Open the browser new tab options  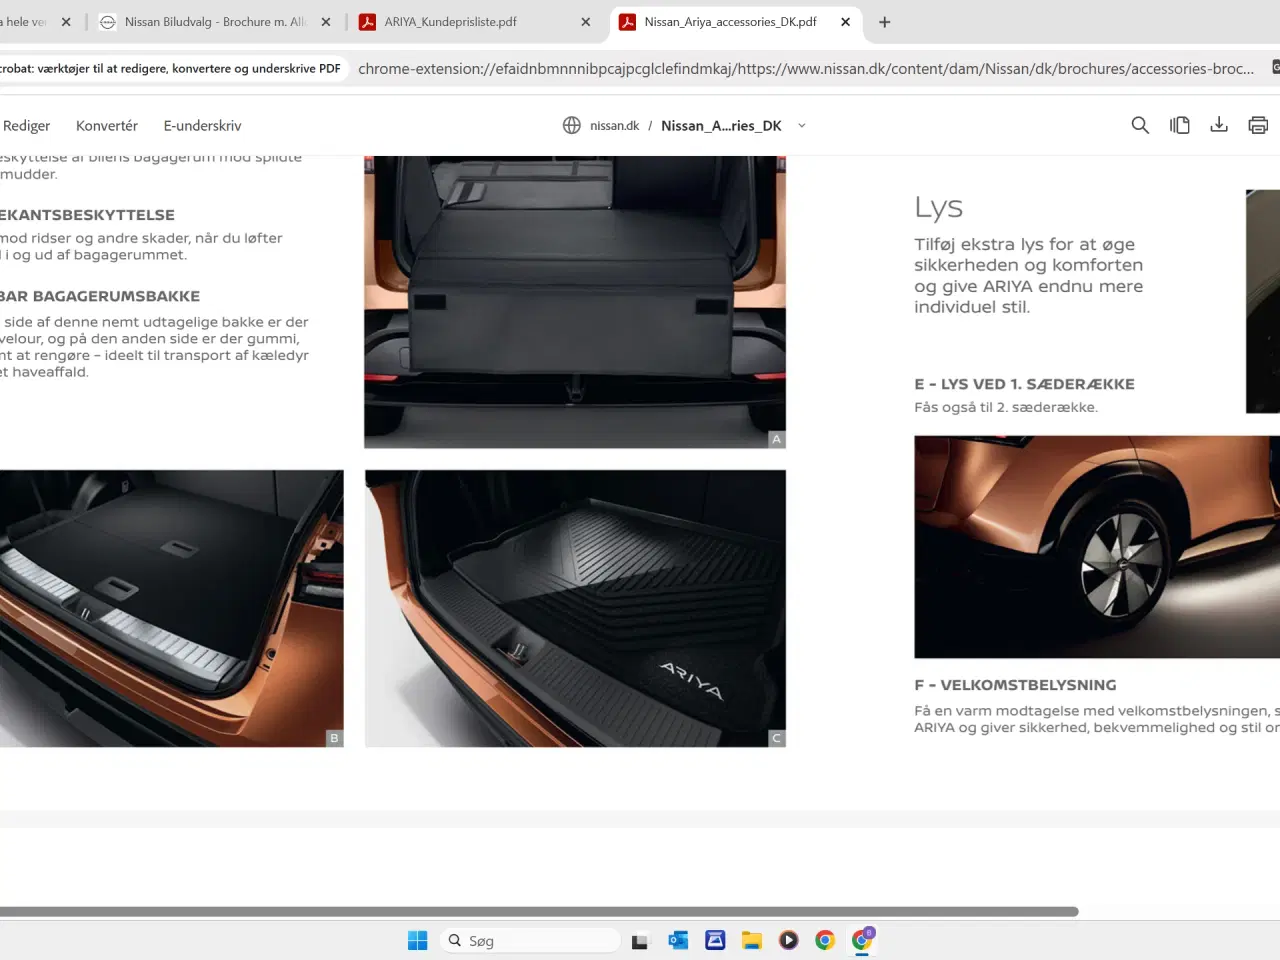[x=884, y=21]
